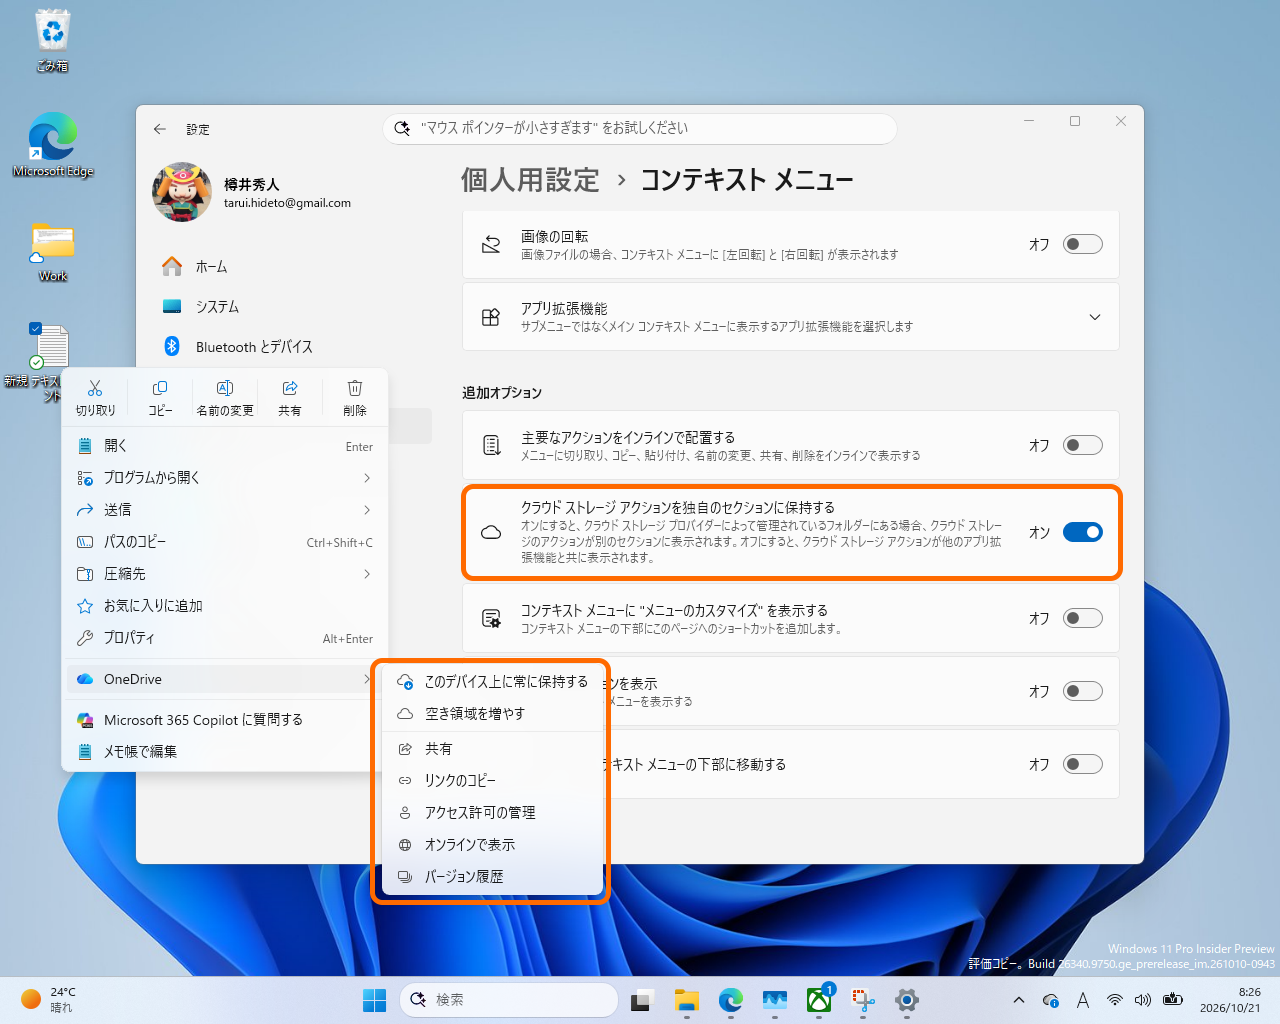Click the Settings gear taskbar icon
Viewport: 1280px width, 1024px height.
click(907, 1000)
